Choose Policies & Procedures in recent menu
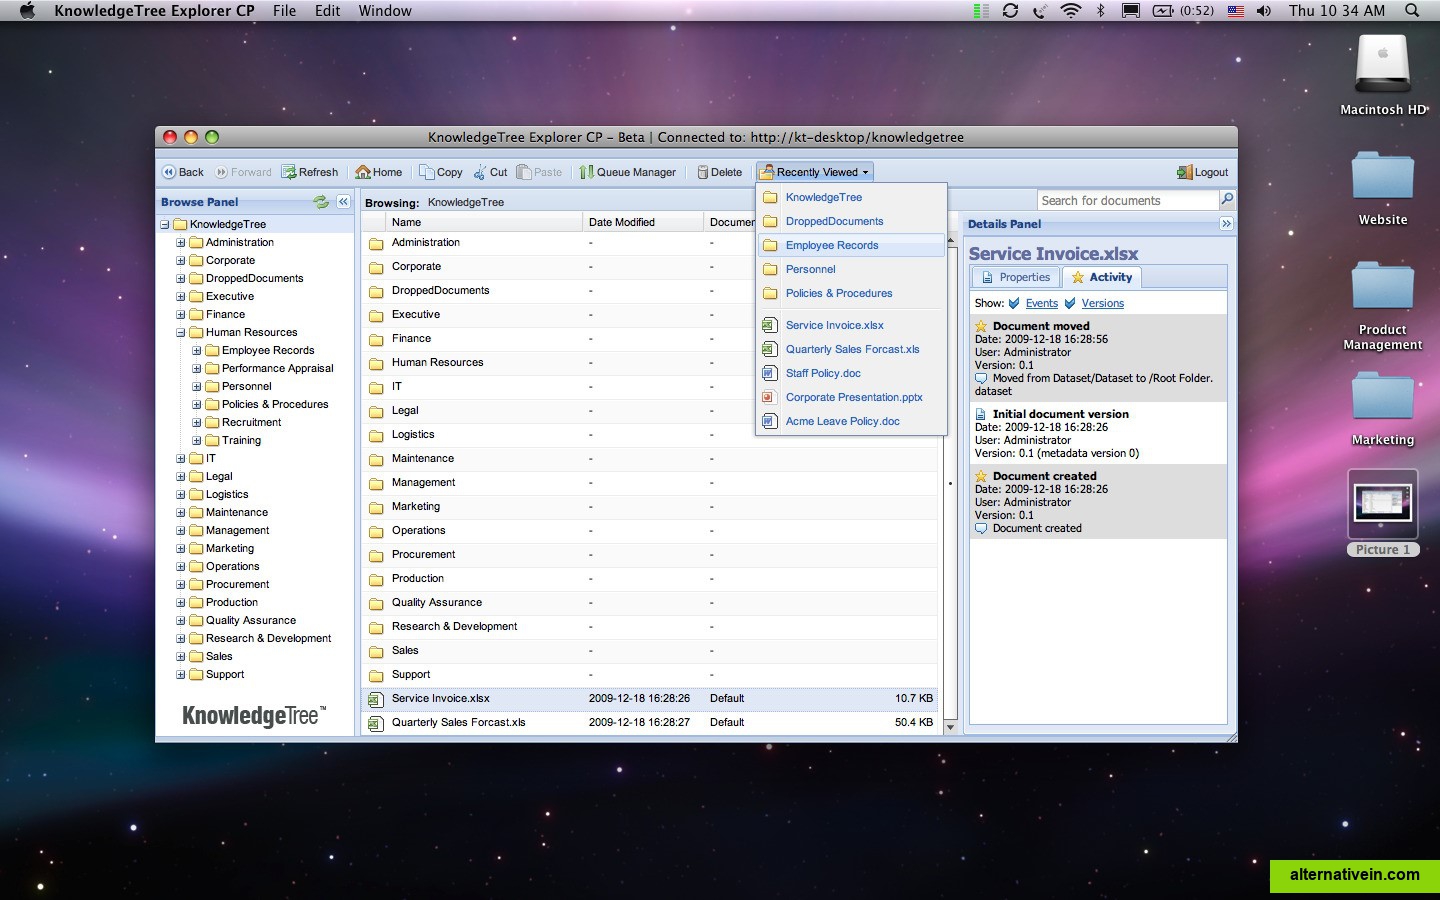This screenshot has height=900, width=1440. point(852,293)
